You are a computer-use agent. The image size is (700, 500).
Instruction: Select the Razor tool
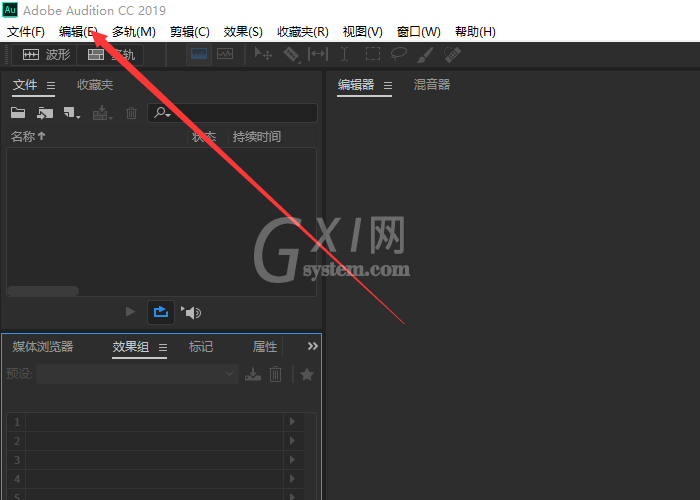pos(292,55)
